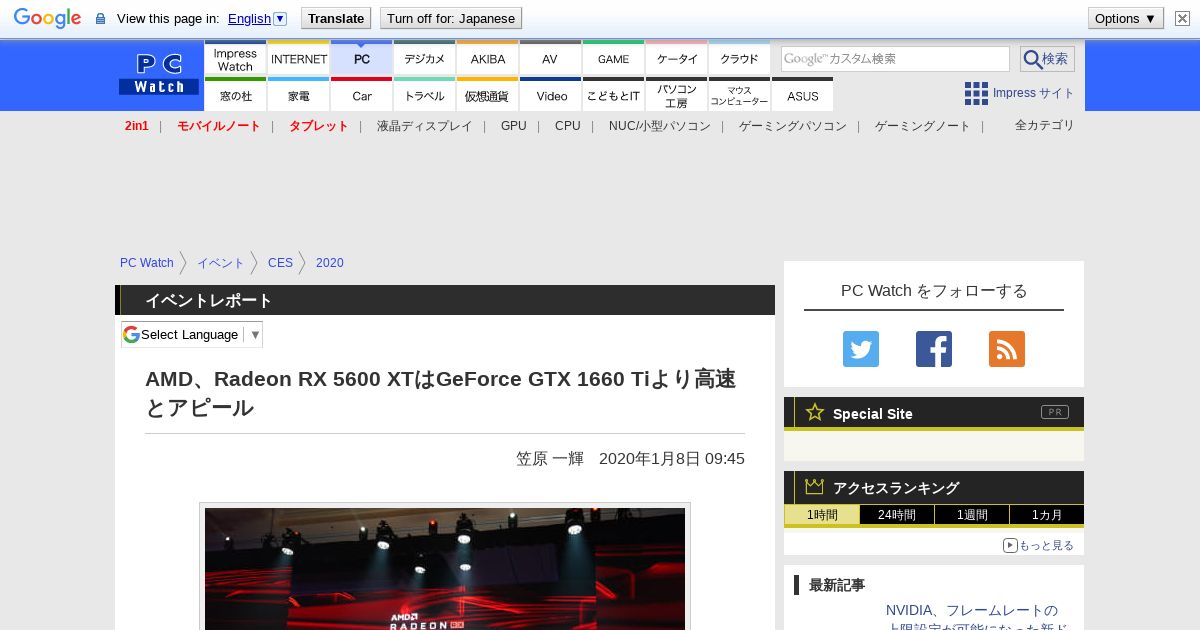Open the こどもとIT tab
The width and height of the screenshot is (1200, 630).
tap(613, 95)
